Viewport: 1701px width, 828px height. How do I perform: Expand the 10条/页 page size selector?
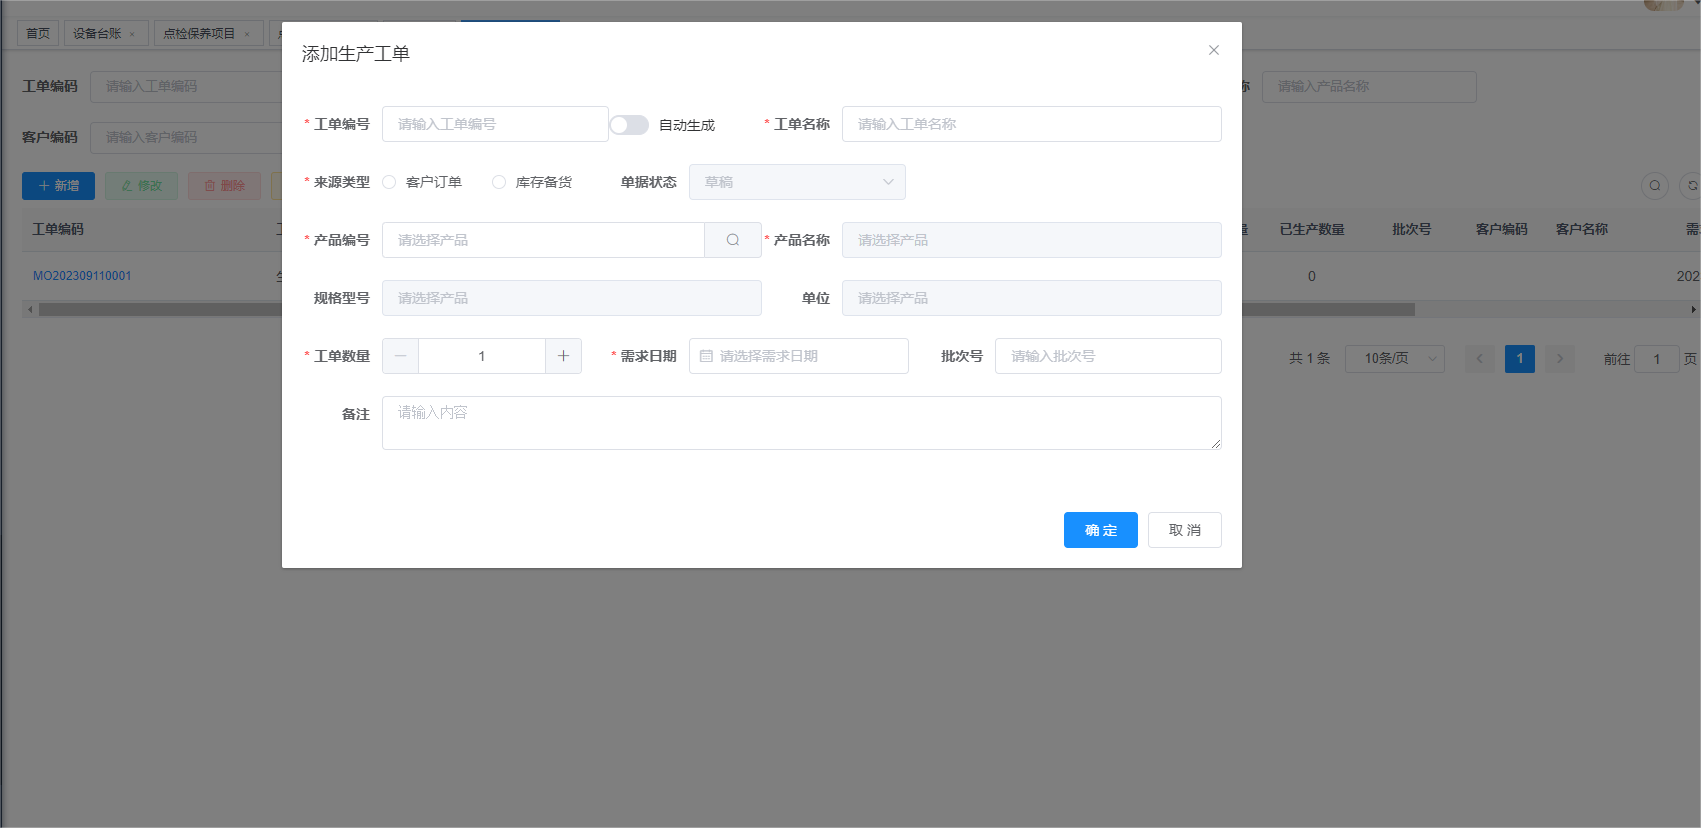(x=1394, y=358)
